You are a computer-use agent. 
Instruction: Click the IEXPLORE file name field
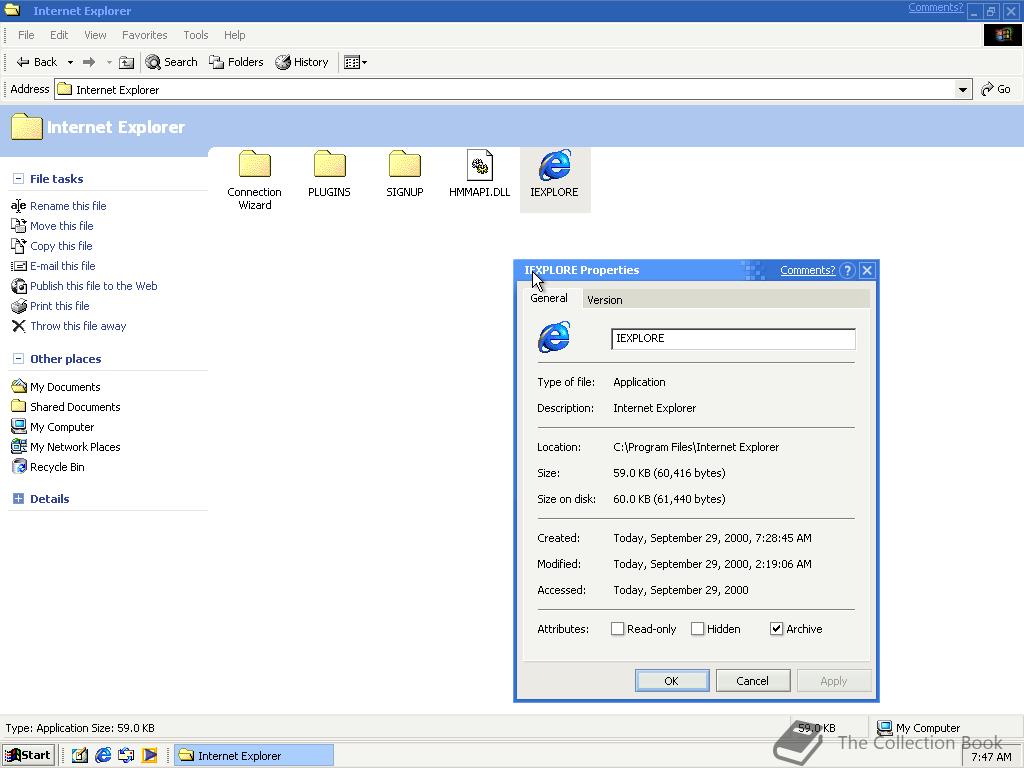pyautogui.click(x=733, y=338)
